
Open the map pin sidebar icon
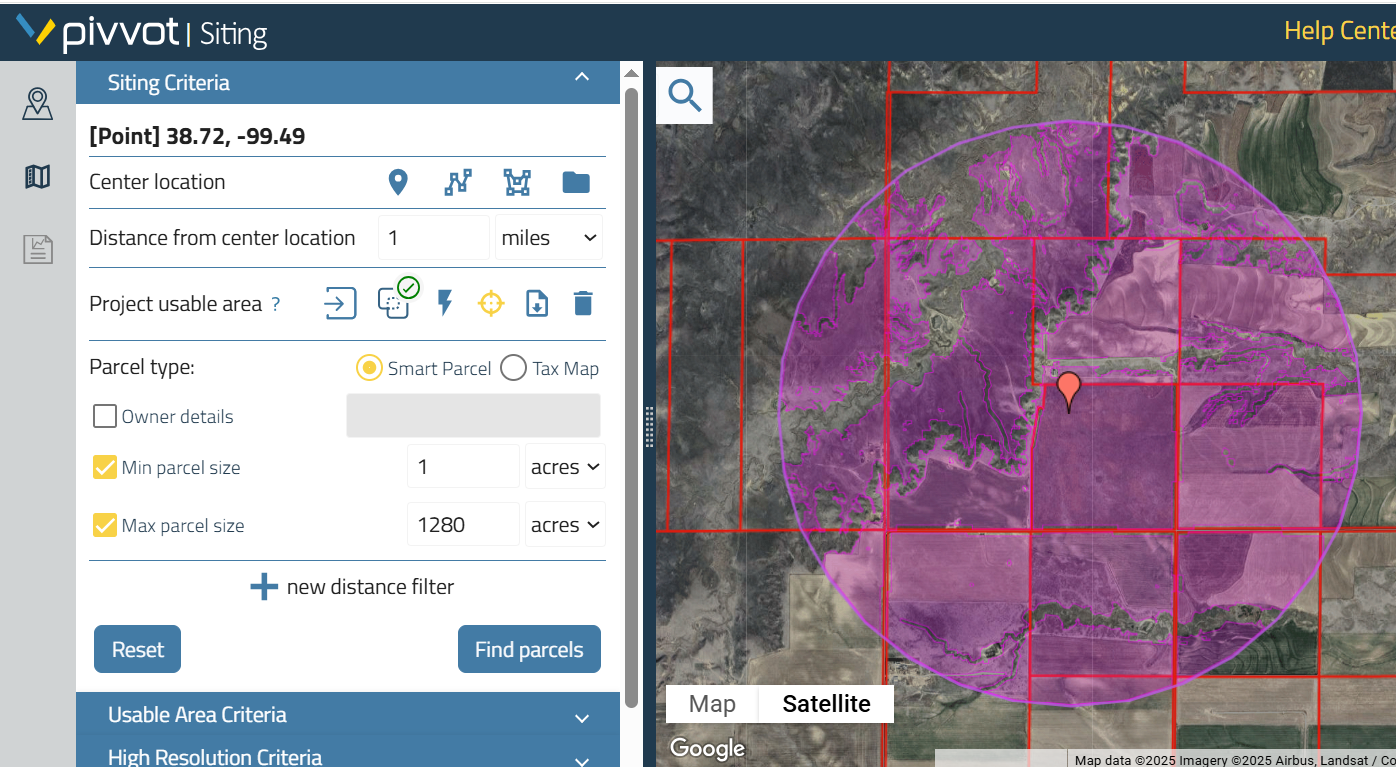tap(38, 103)
